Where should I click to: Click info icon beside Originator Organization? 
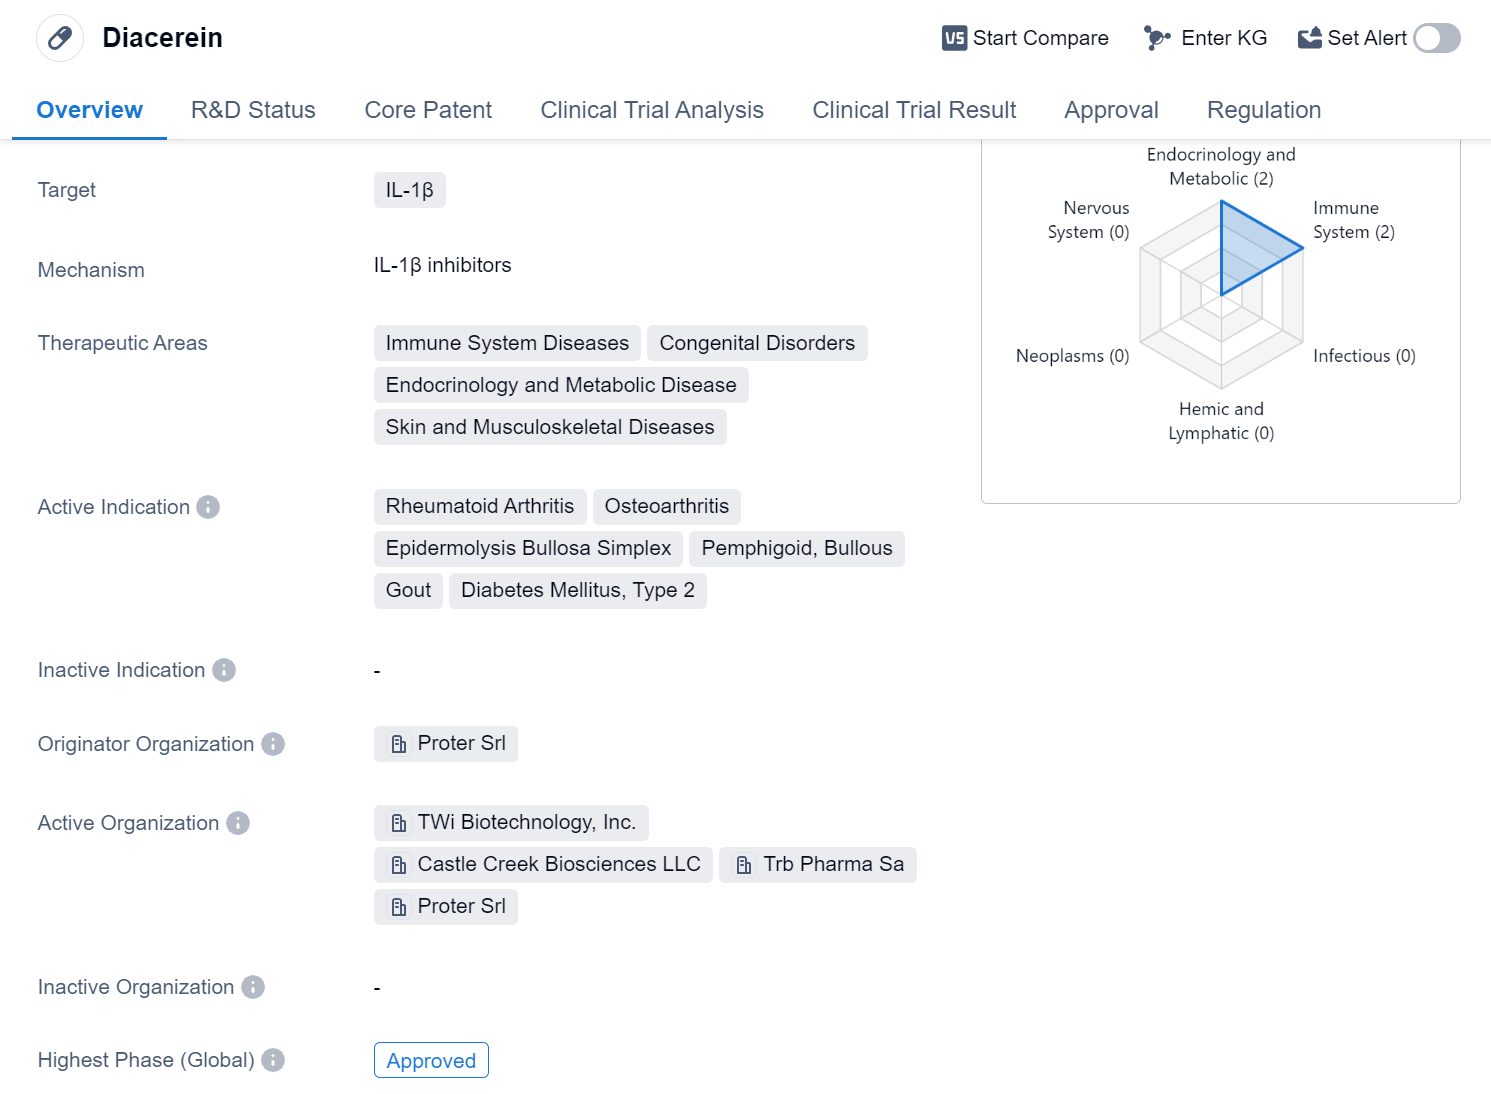273,744
